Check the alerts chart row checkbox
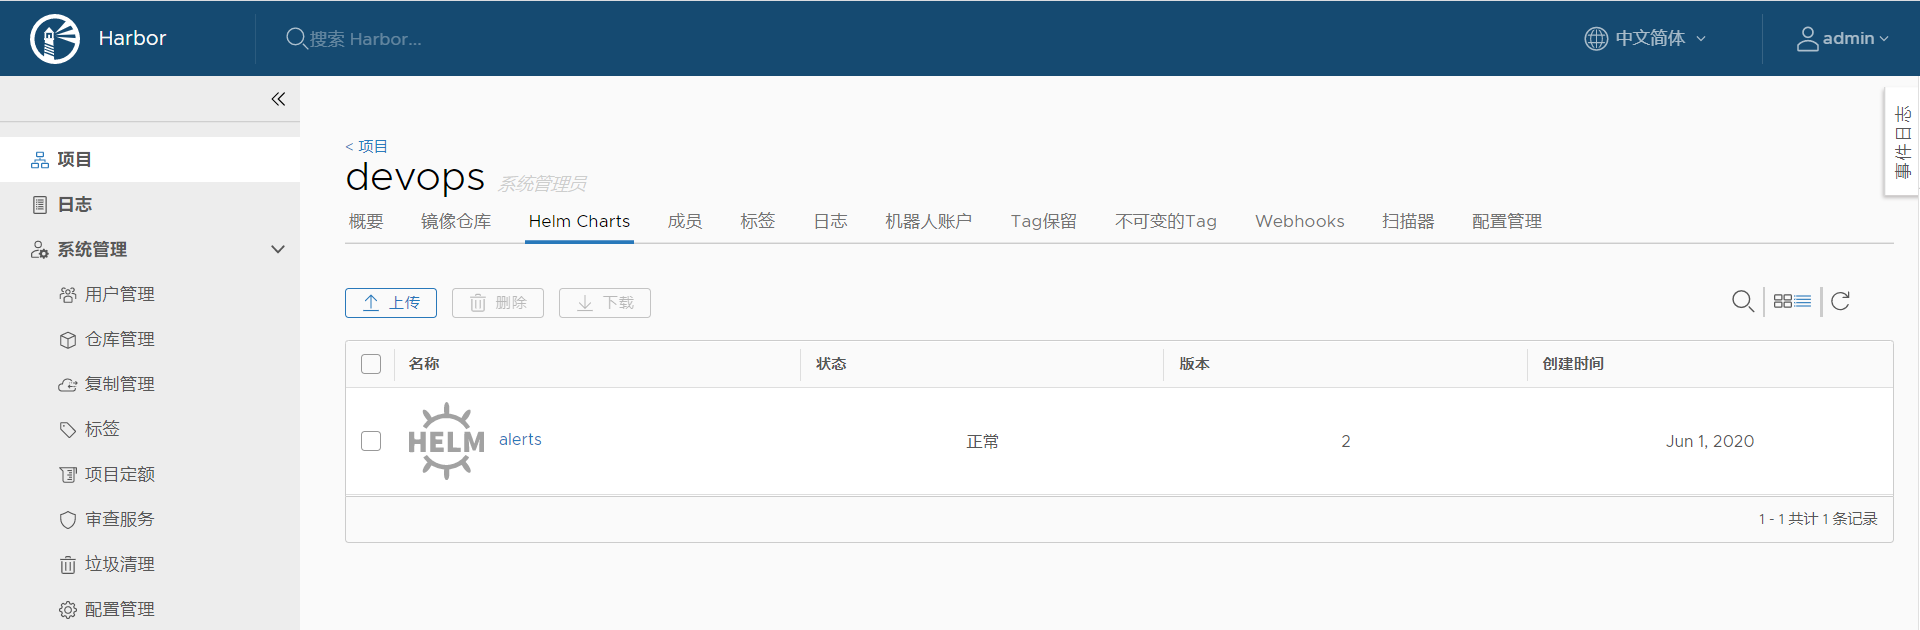The height and width of the screenshot is (630, 1920). click(371, 441)
